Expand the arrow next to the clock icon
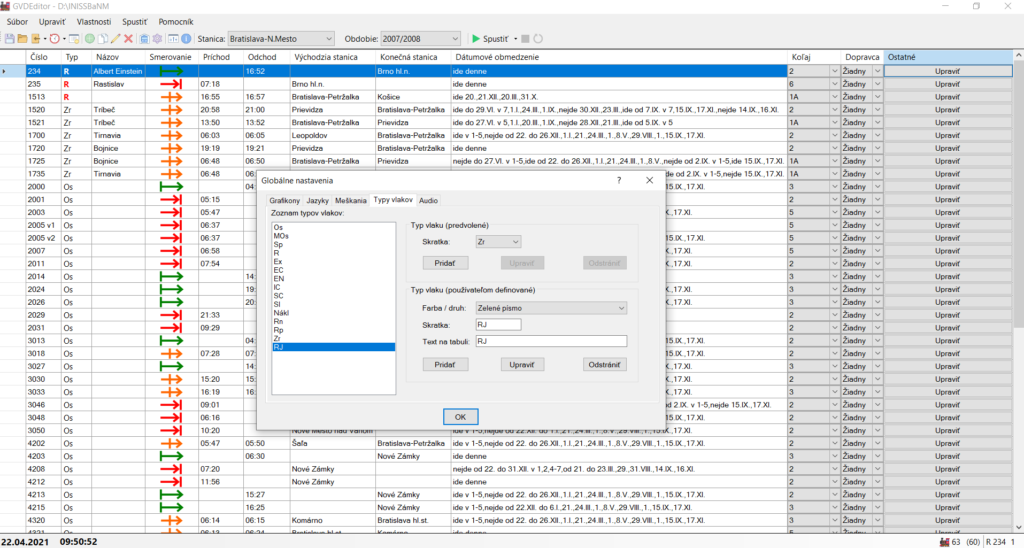The width and height of the screenshot is (1024, 548). (63, 39)
